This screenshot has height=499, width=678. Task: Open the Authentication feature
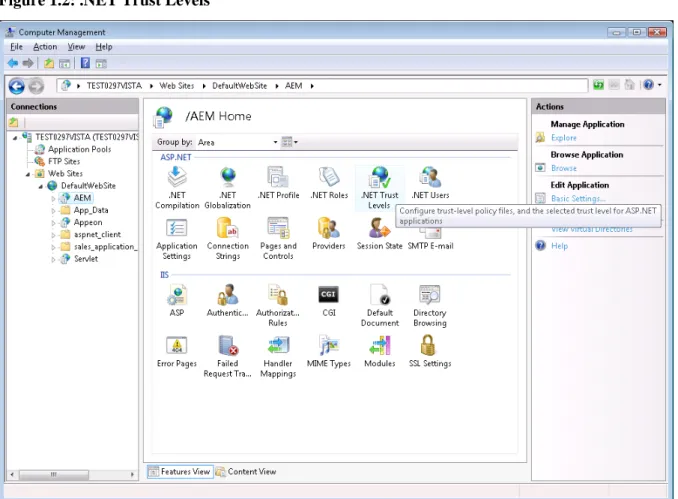(227, 301)
